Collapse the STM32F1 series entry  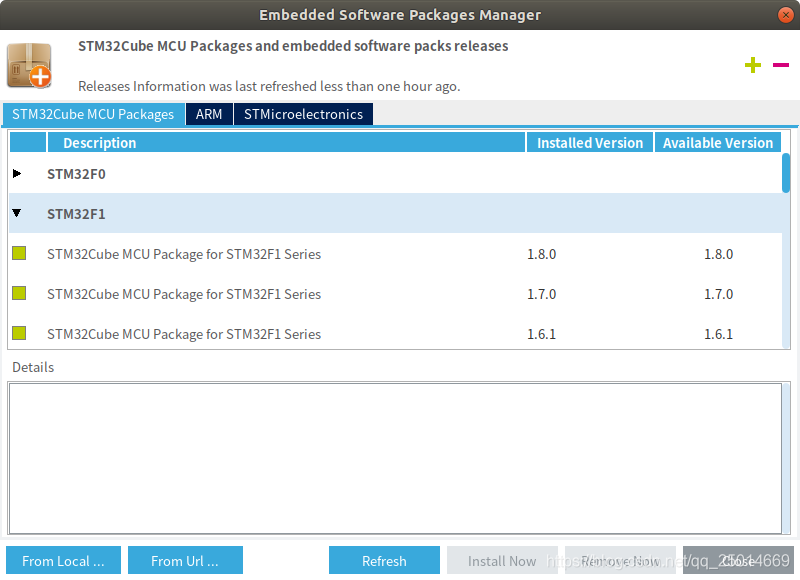click(17, 214)
